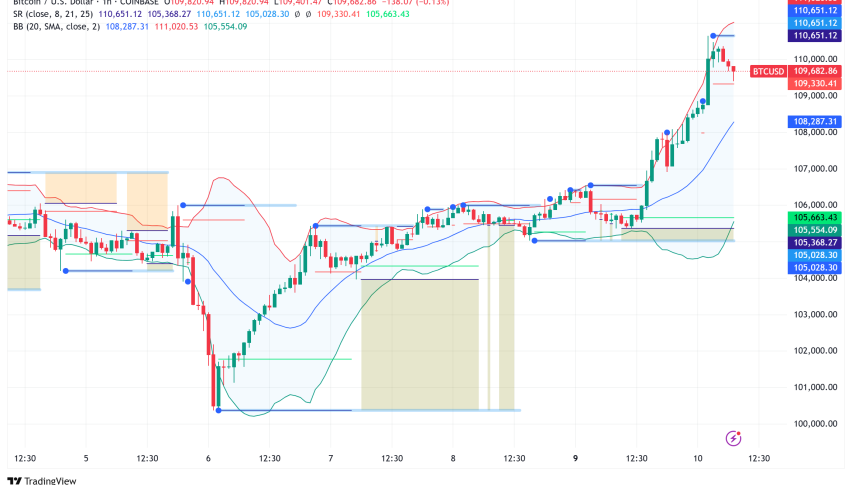Click 111,020.53 value in the BB legend
The width and height of the screenshot is (852, 485).
176,27
